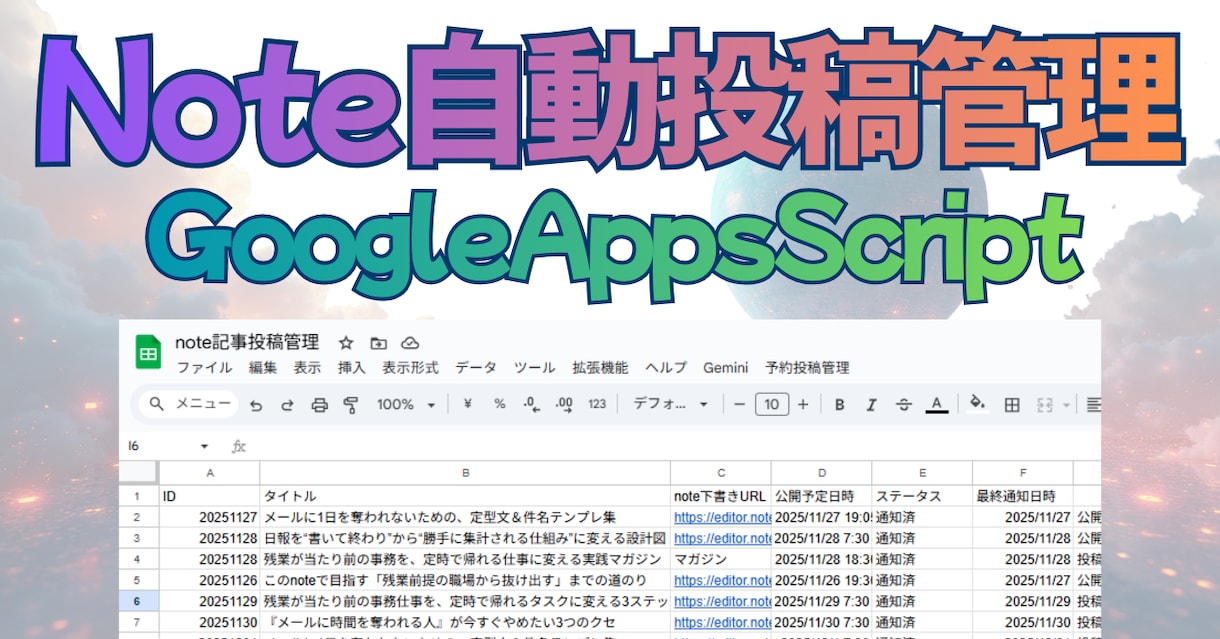Open the デフォ... font dropdown
The image size is (1220, 639).
click(671, 404)
